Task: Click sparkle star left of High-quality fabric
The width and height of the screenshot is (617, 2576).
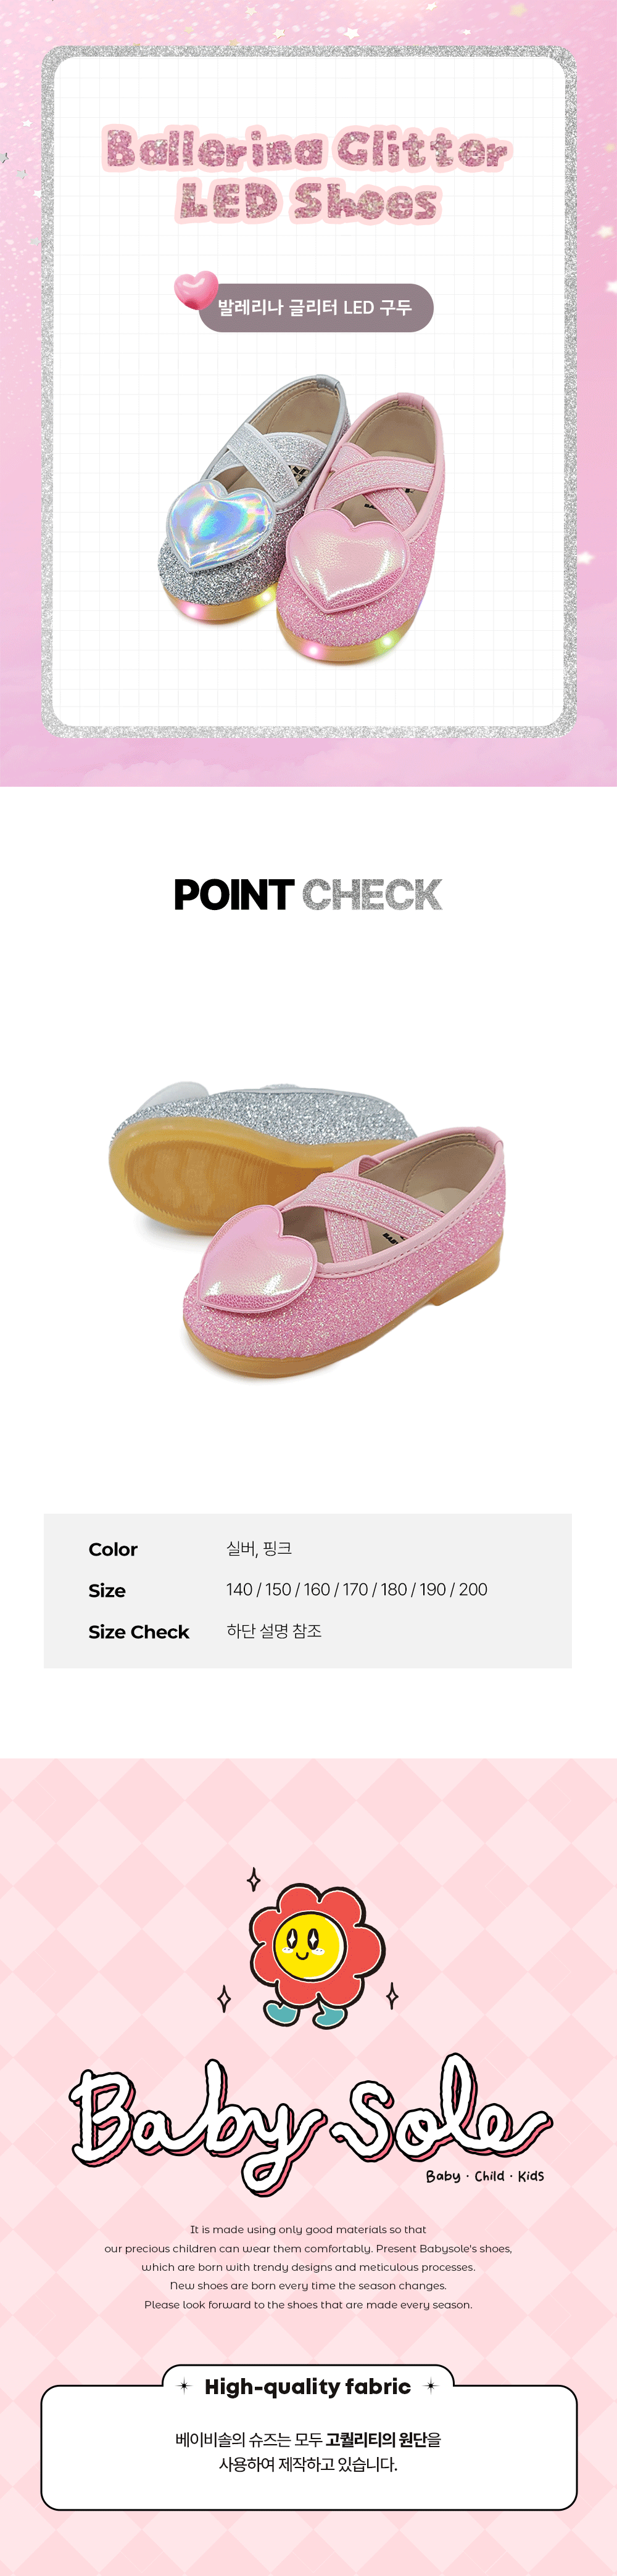Action: tap(184, 2386)
